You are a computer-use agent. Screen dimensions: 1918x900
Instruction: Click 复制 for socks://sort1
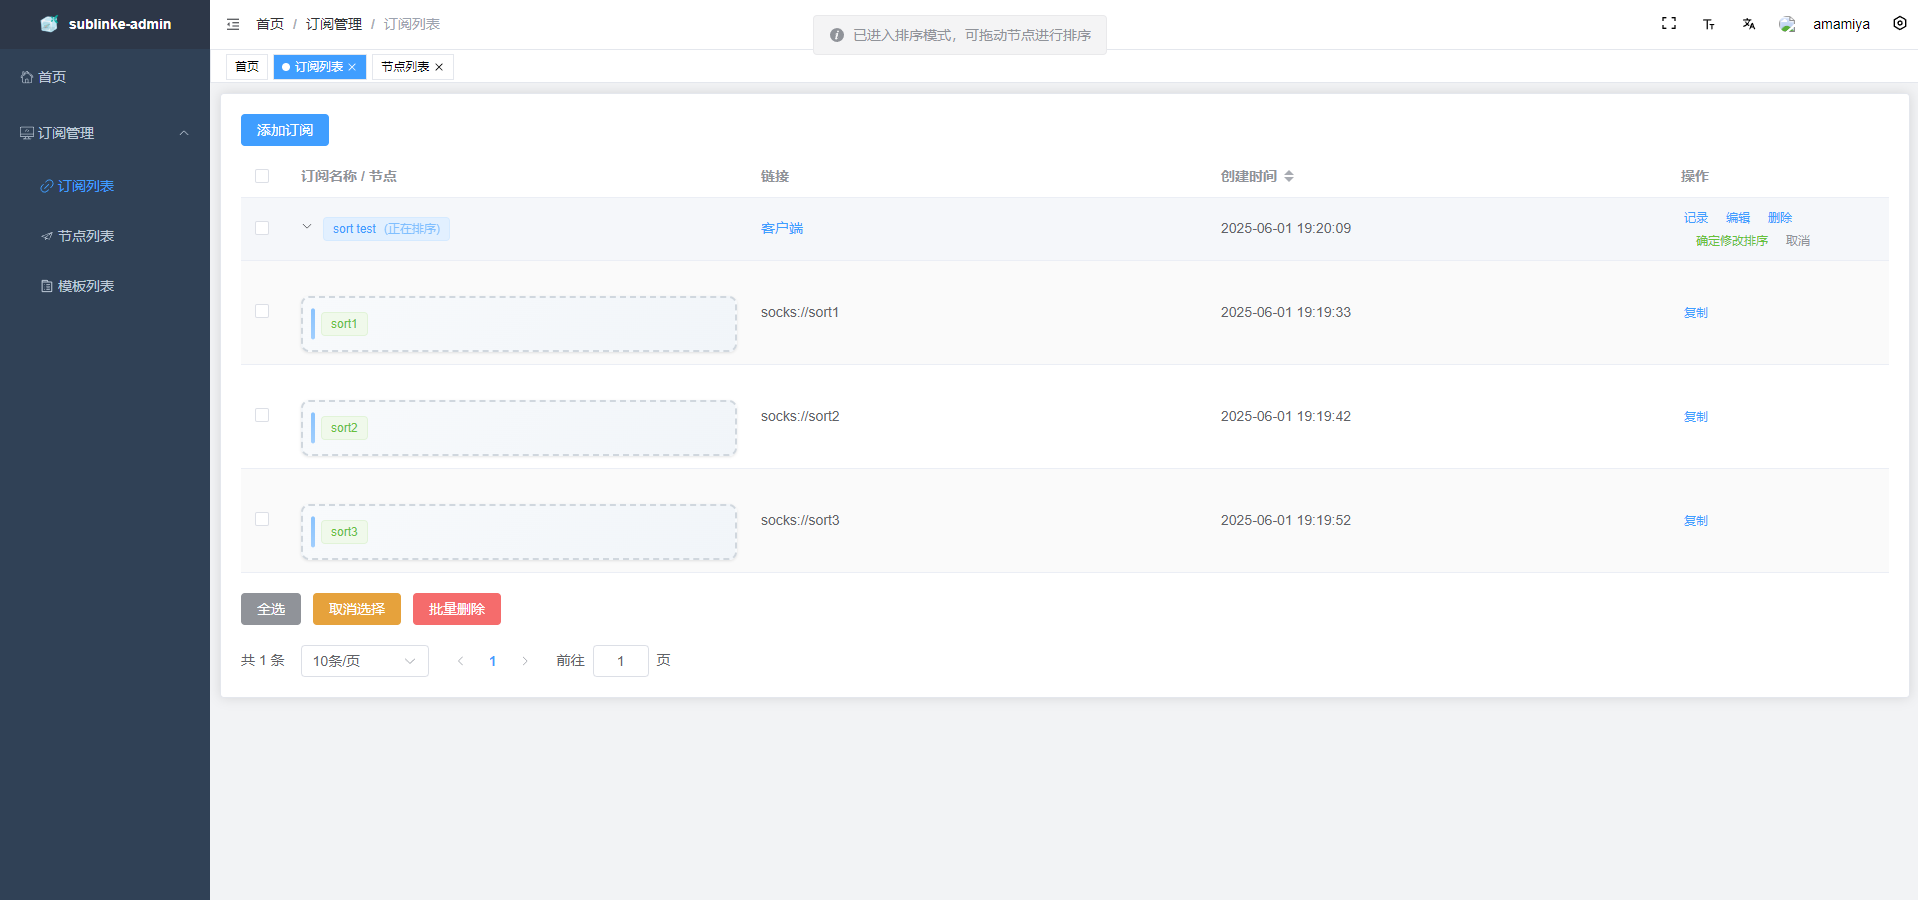[1696, 313]
